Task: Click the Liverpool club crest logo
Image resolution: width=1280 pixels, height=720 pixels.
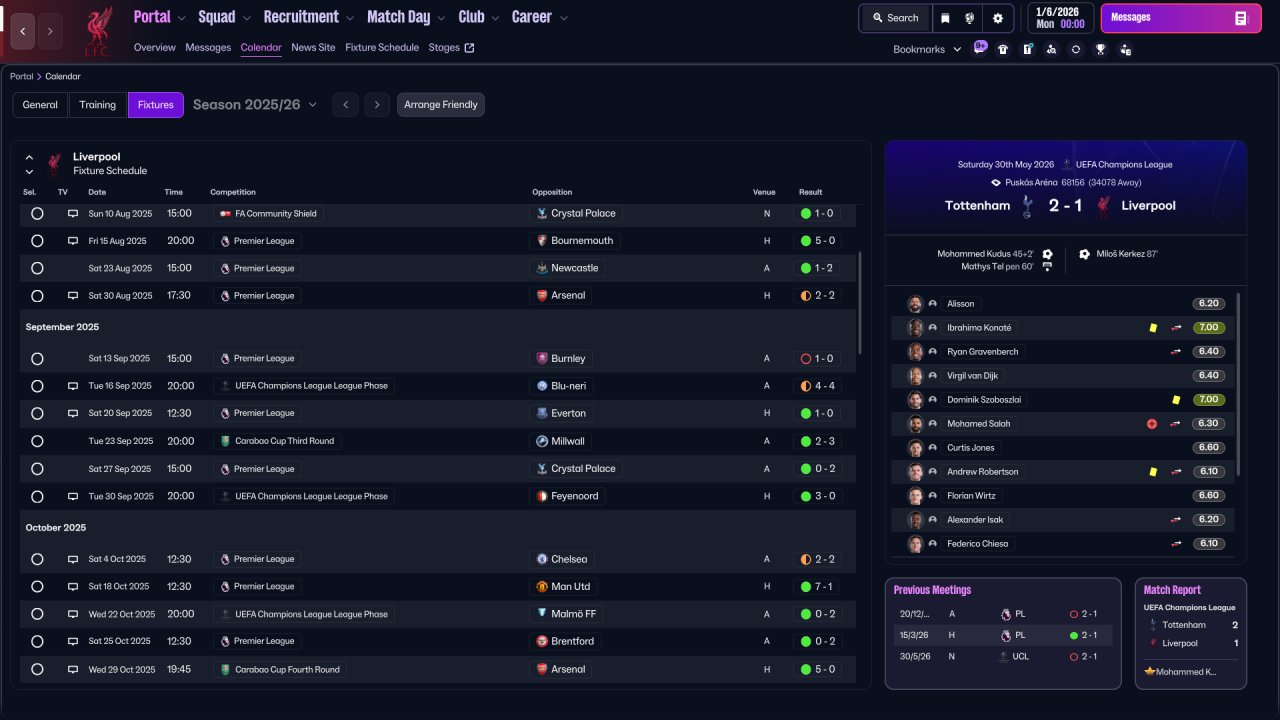Action: pyautogui.click(x=97, y=31)
